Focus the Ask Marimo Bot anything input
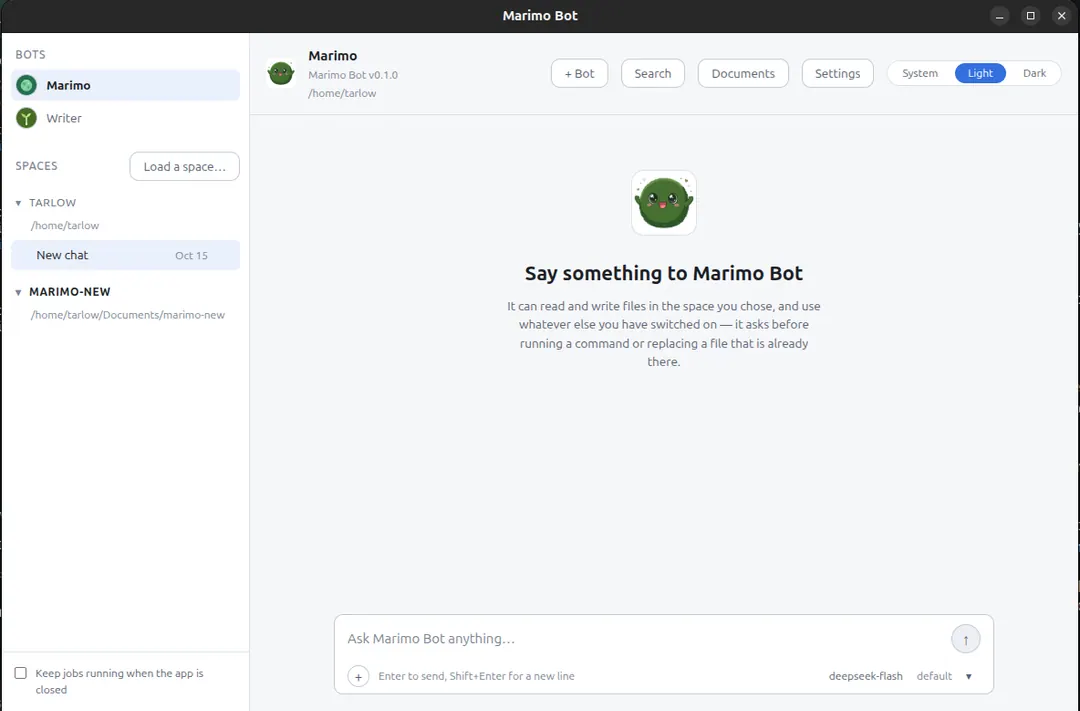The width and height of the screenshot is (1080, 711). pos(644,639)
